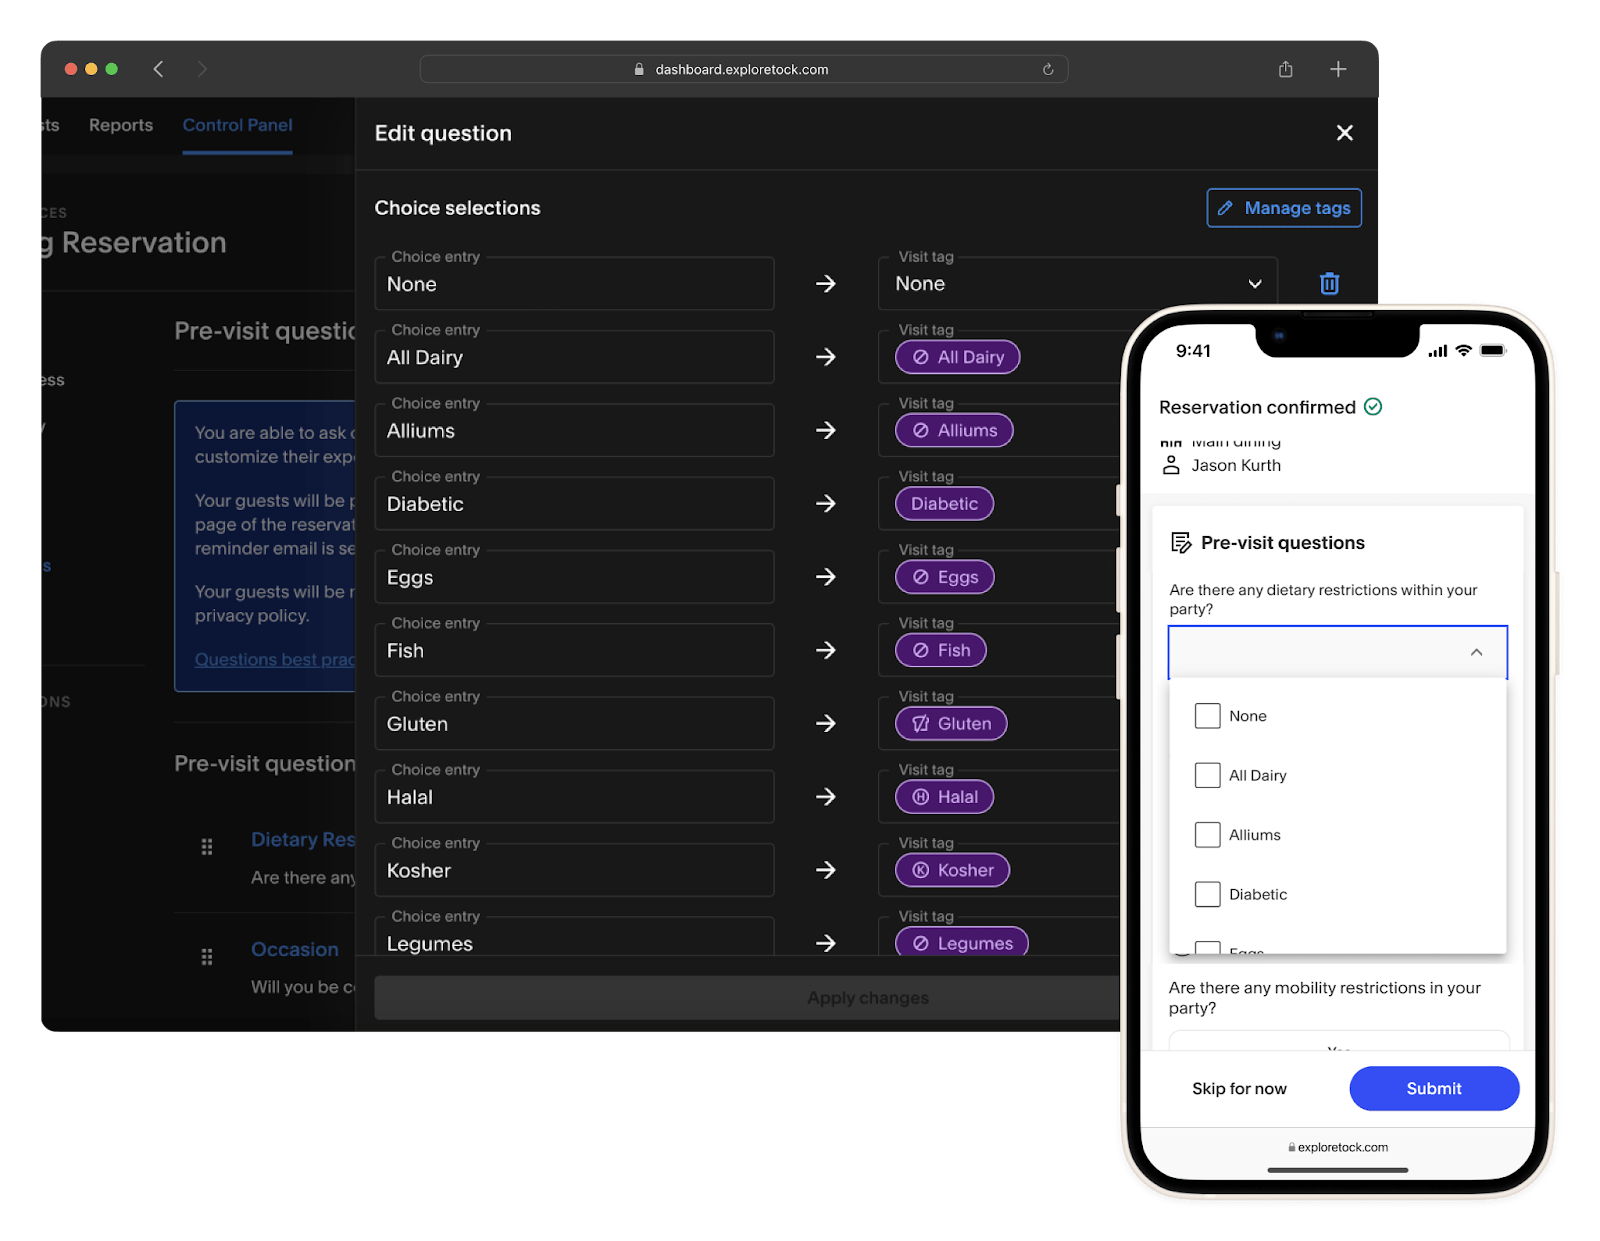Screen dimensions: 1600x1241
Task: Click the Apply changes button
Action: pyautogui.click(x=868, y=997)
